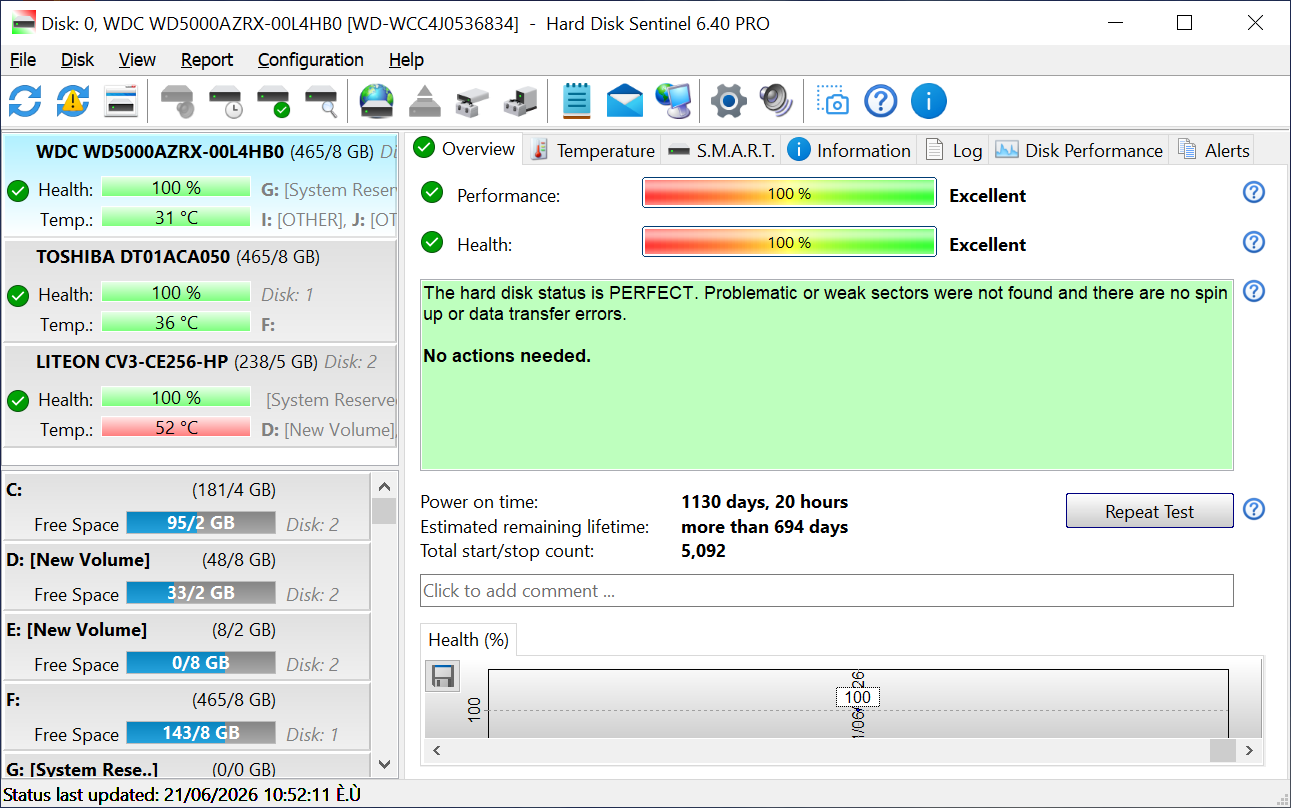Select the Health (%) graph tab
Viewport: 1291px width, 808px height.
pos(468,640)
